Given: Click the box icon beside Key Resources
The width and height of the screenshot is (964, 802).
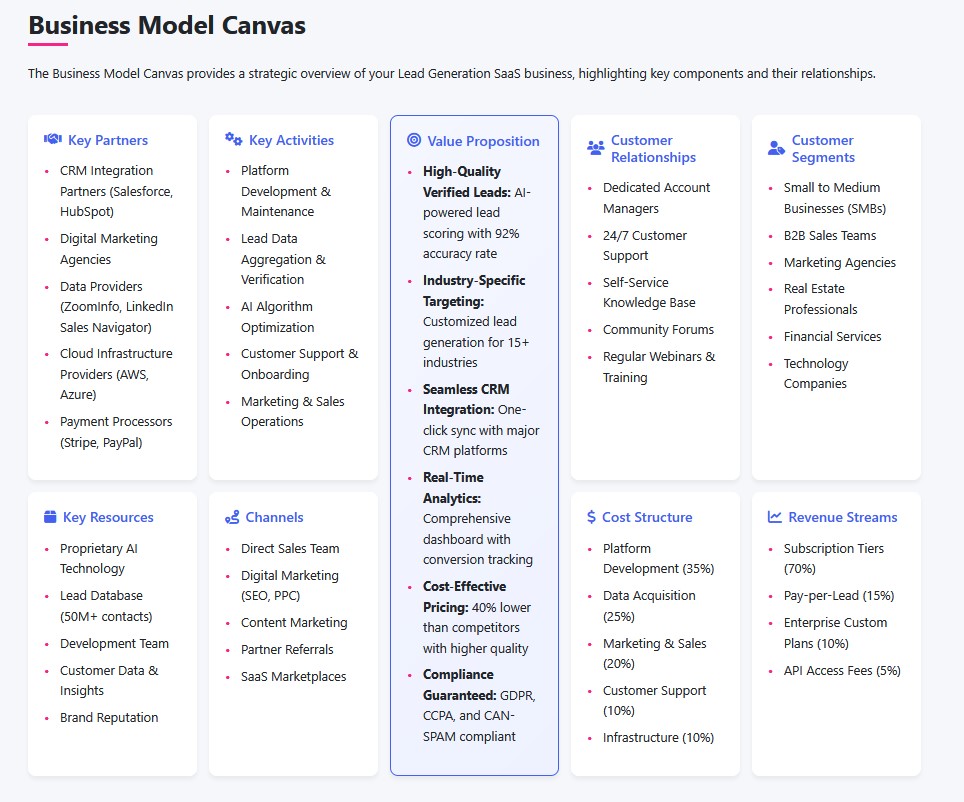Looking at the screenshot, I should 51,517.
